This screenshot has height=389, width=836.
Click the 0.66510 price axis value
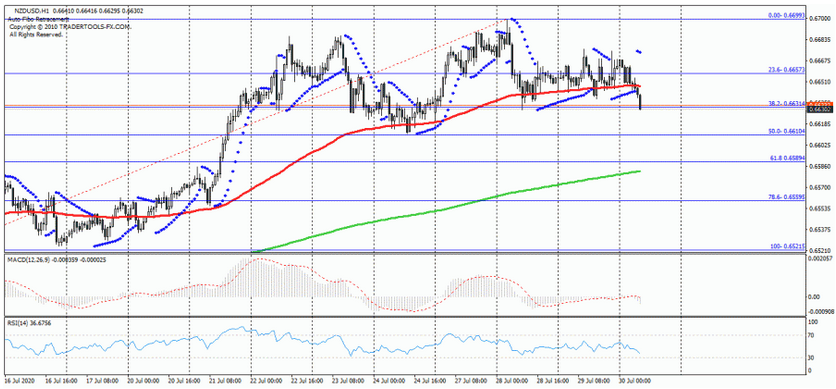pyautogui.click(x=820, y=82)
